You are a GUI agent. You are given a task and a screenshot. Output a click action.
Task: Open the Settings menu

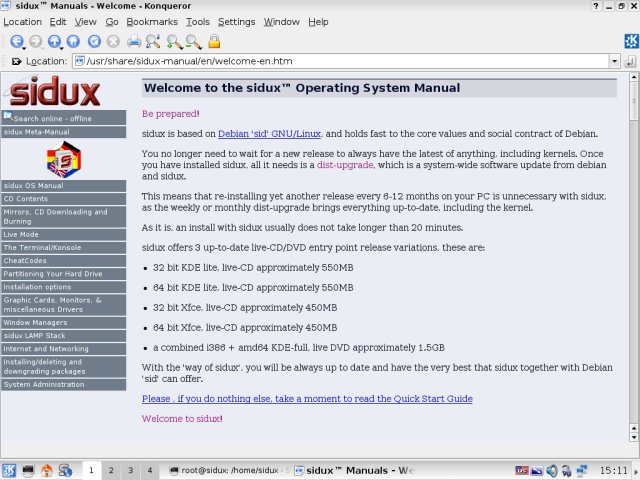click(x=236, y=21)
